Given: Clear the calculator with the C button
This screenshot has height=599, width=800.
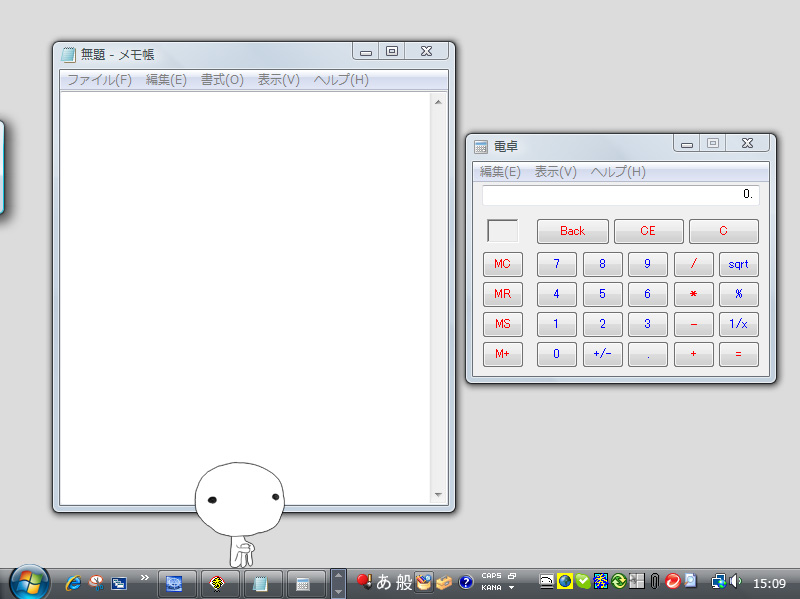Looking at the screenshot, I should point(723,231).
